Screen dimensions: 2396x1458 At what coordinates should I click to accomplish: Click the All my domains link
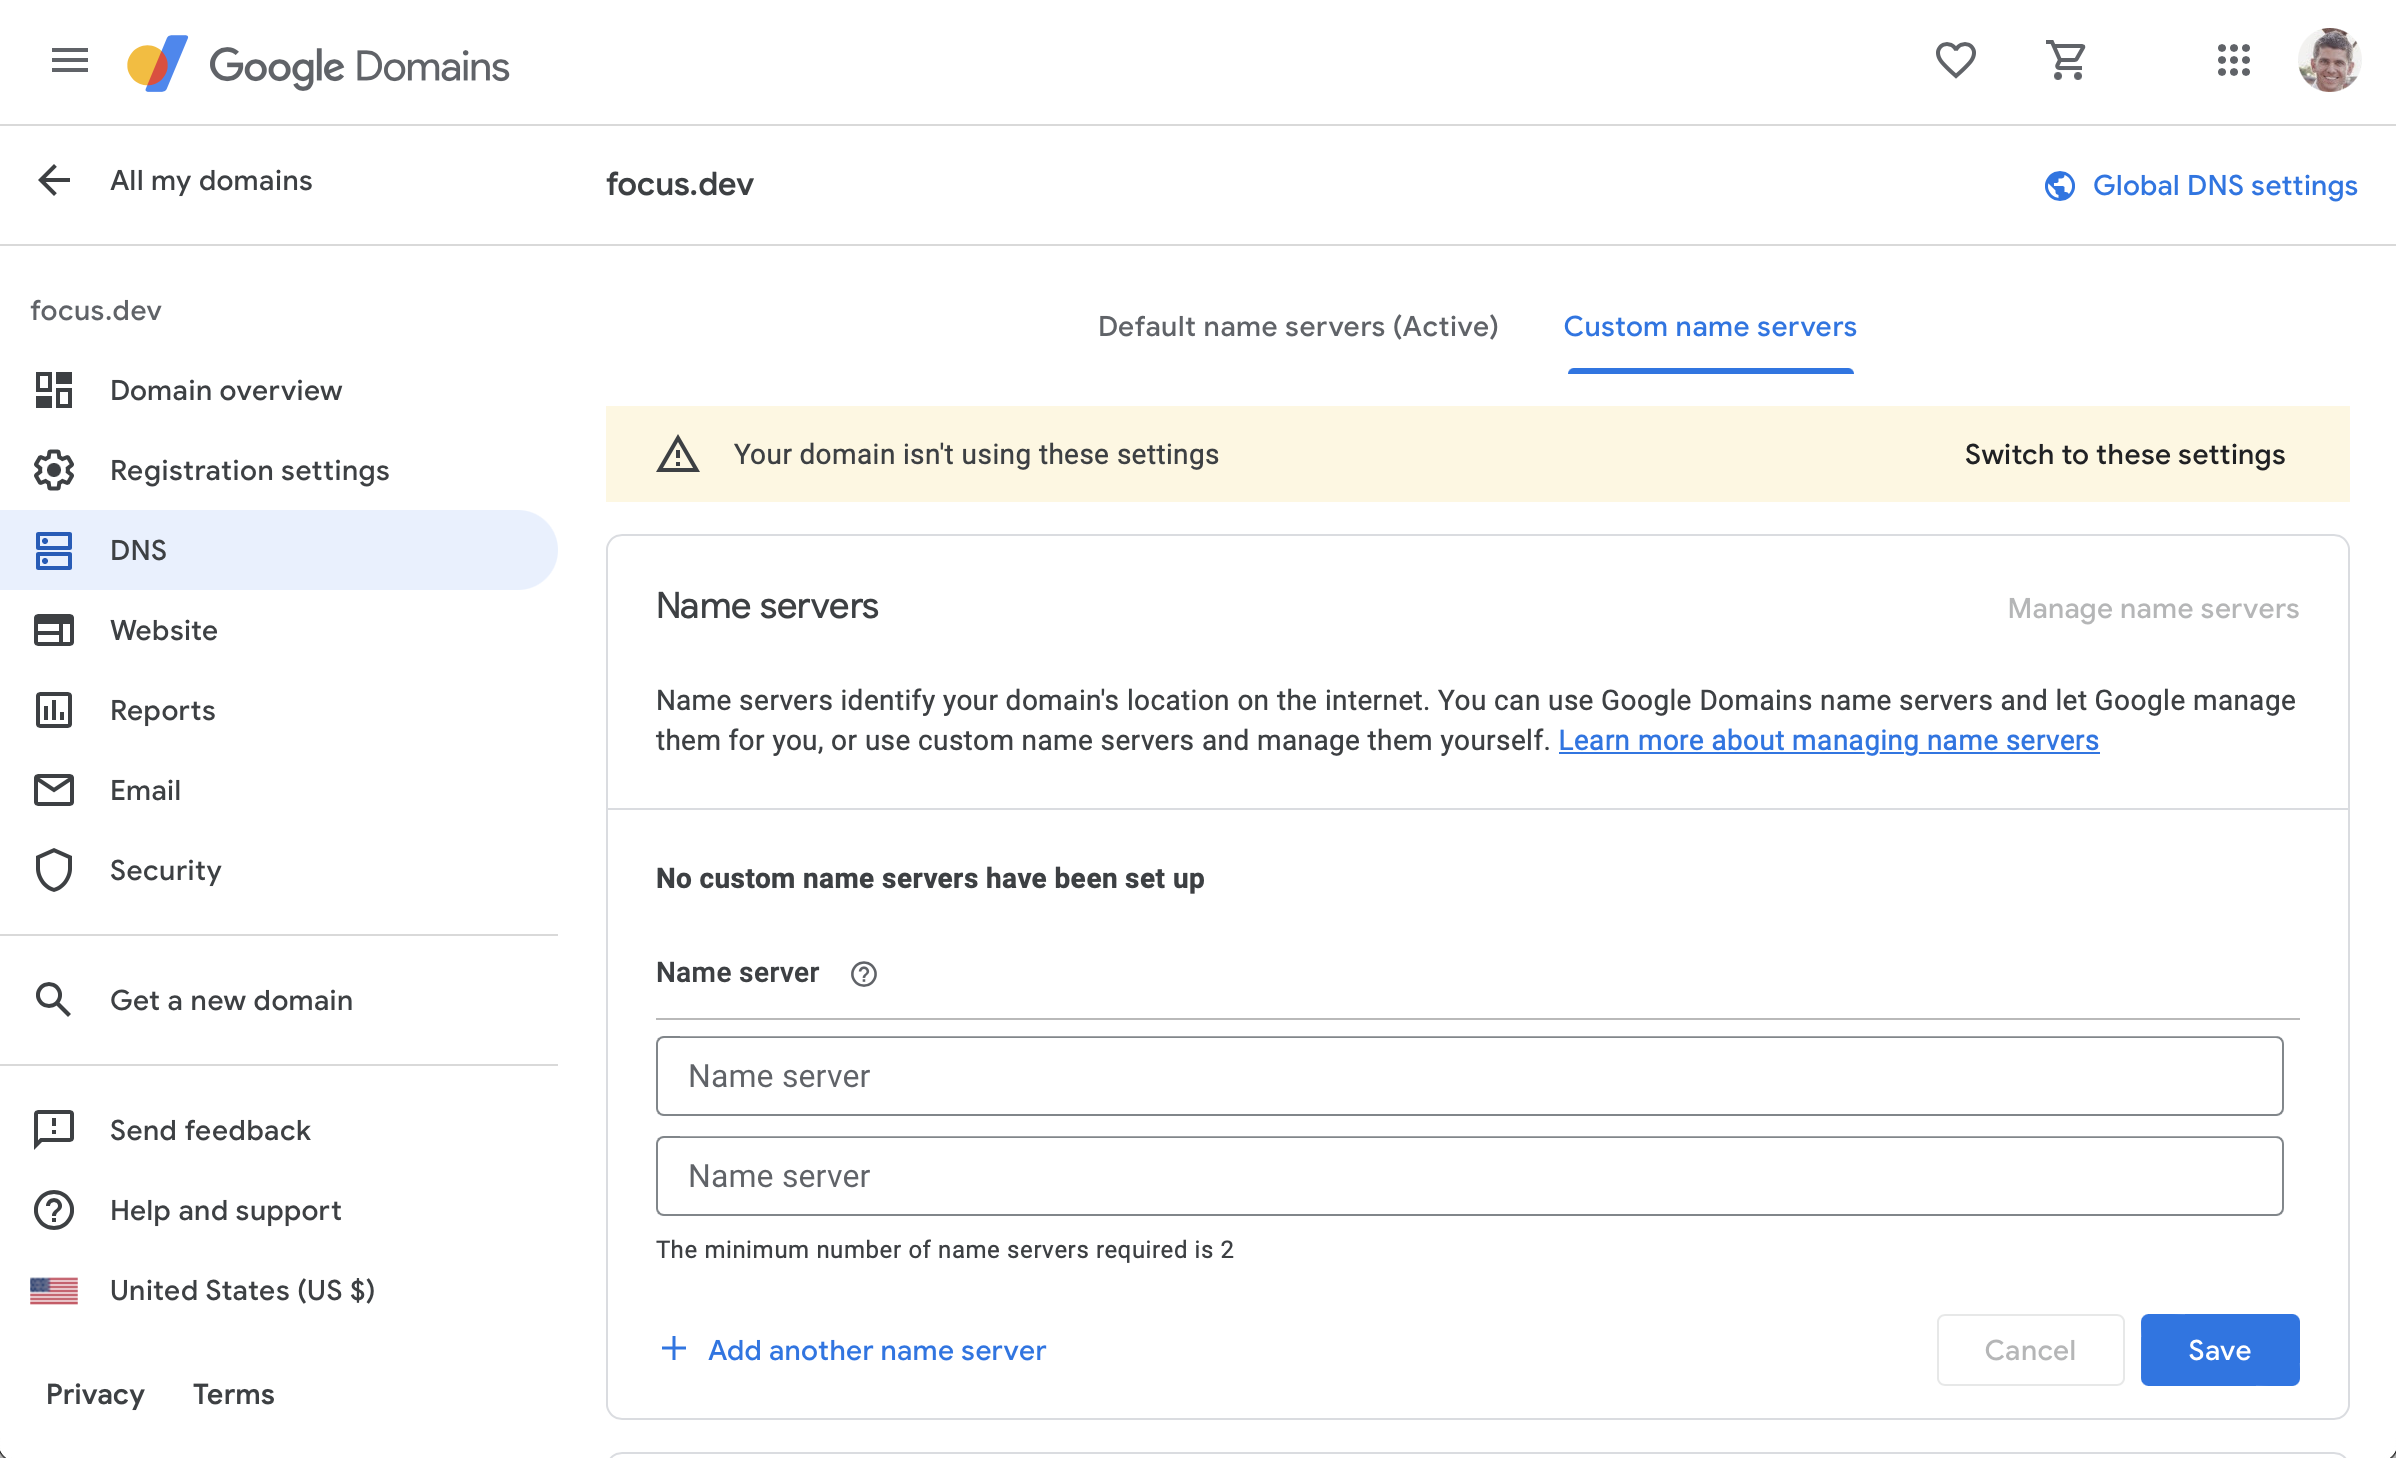coord(211,180)
